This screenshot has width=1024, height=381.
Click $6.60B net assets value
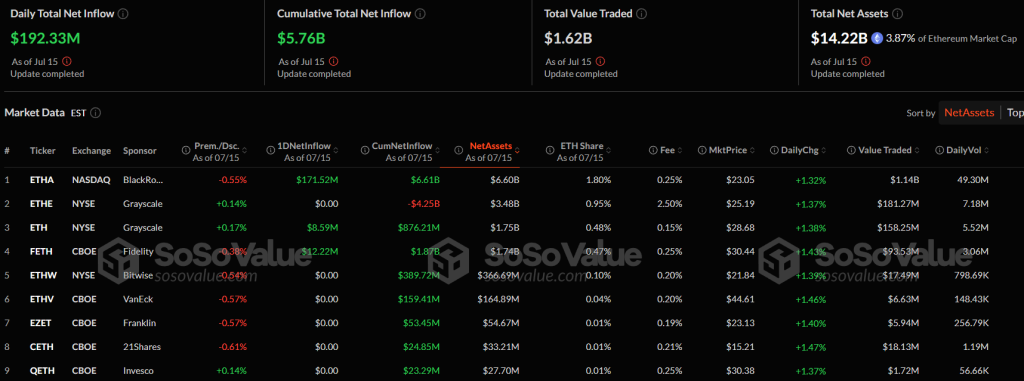[x=504, y=180]
